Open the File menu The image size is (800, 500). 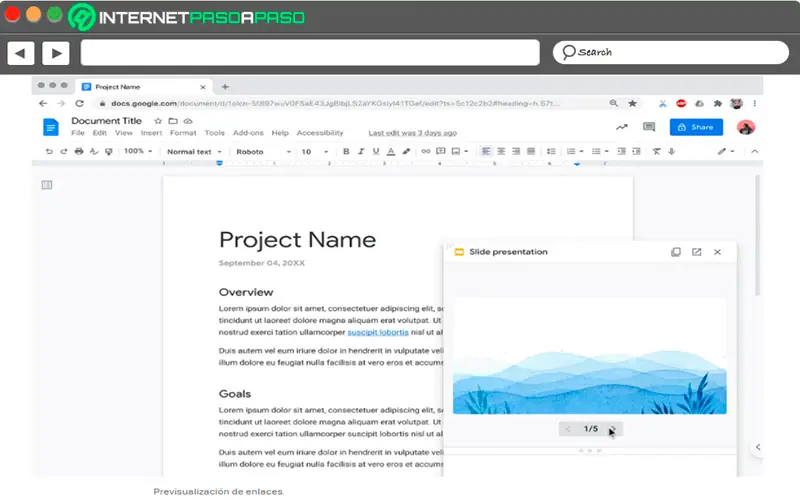(x=78, y=133)
